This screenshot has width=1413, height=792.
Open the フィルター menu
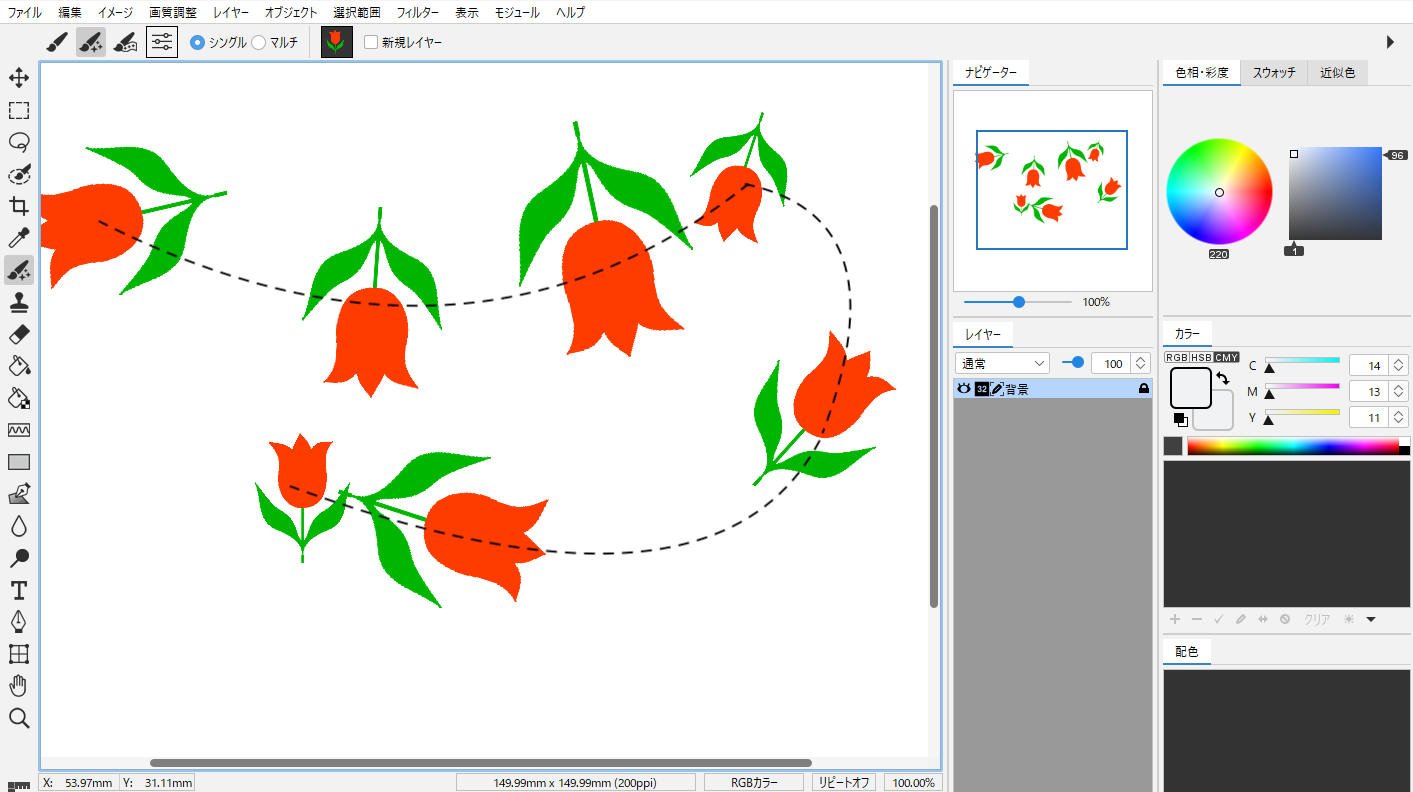[x=417, y=13]
